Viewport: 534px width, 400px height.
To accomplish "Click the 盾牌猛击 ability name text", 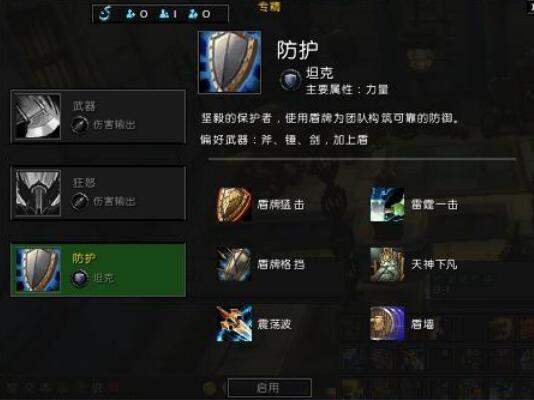I will click(281, 205).
